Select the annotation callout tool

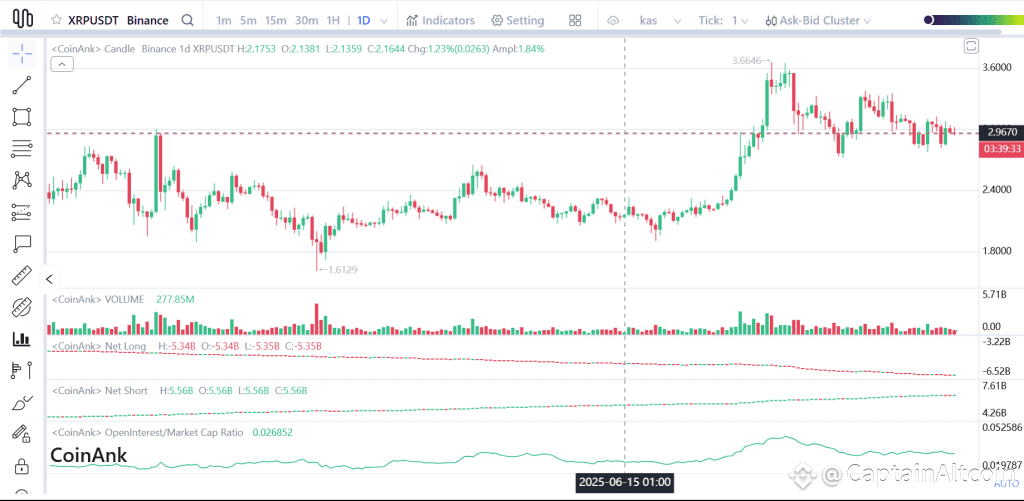pyautogui.click(x=22, y=244)
